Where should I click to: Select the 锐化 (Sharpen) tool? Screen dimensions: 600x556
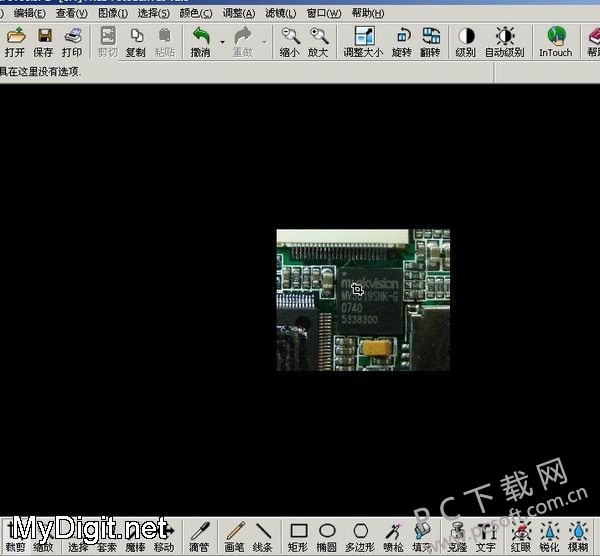[x=549, y=531]
